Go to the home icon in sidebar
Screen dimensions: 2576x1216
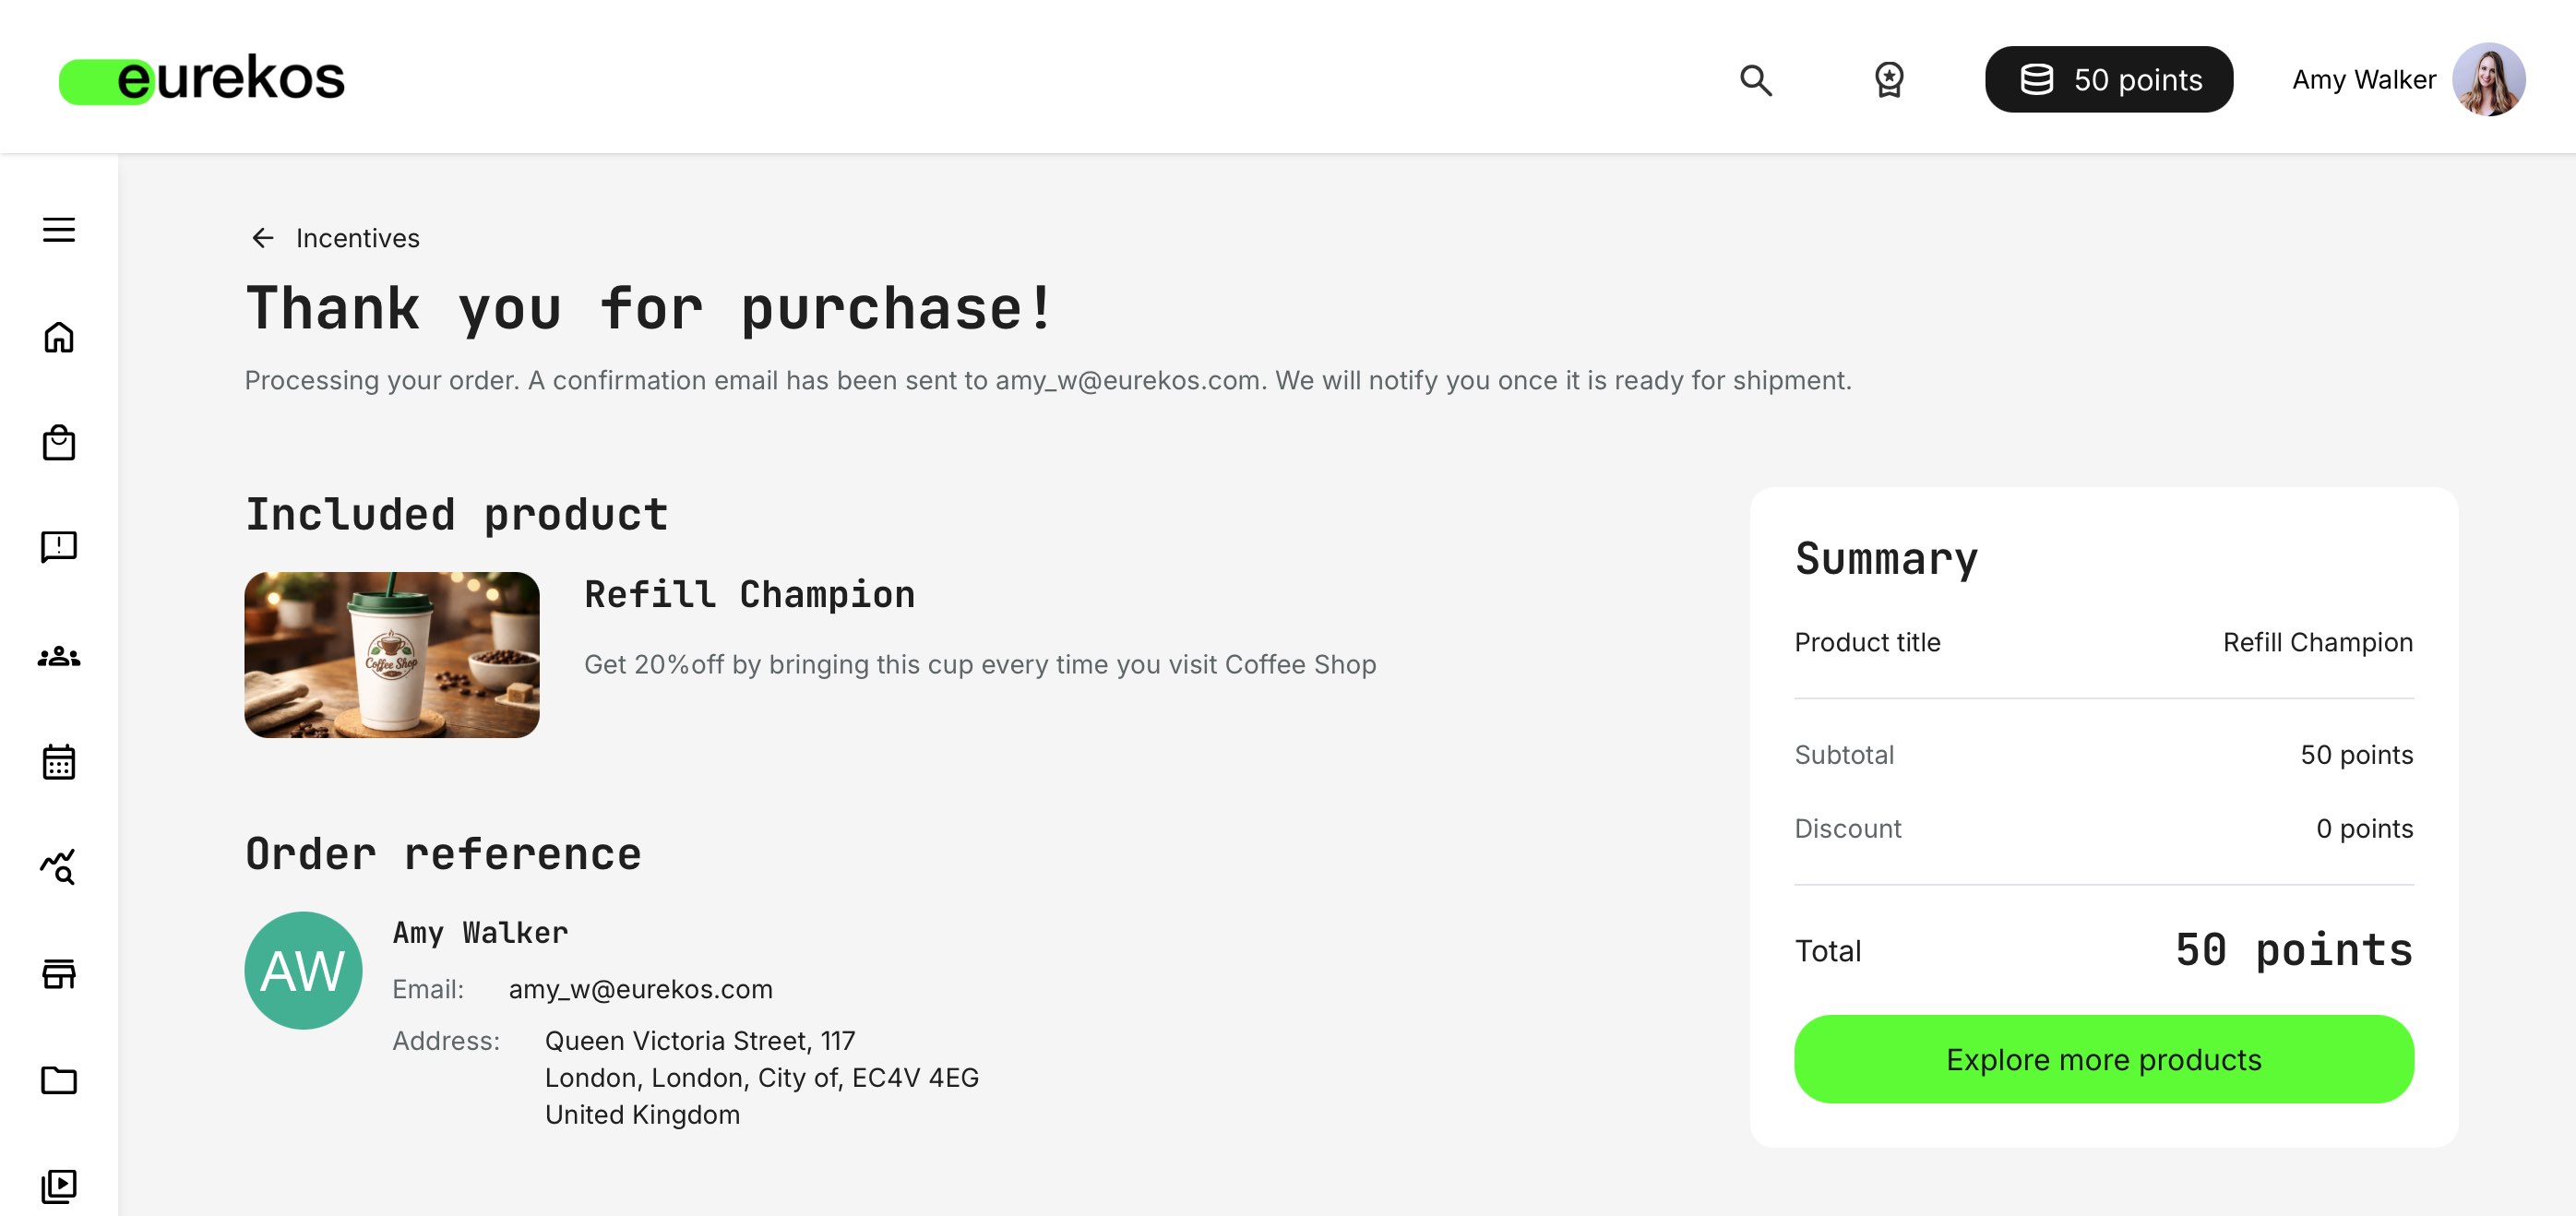point(59,337)
